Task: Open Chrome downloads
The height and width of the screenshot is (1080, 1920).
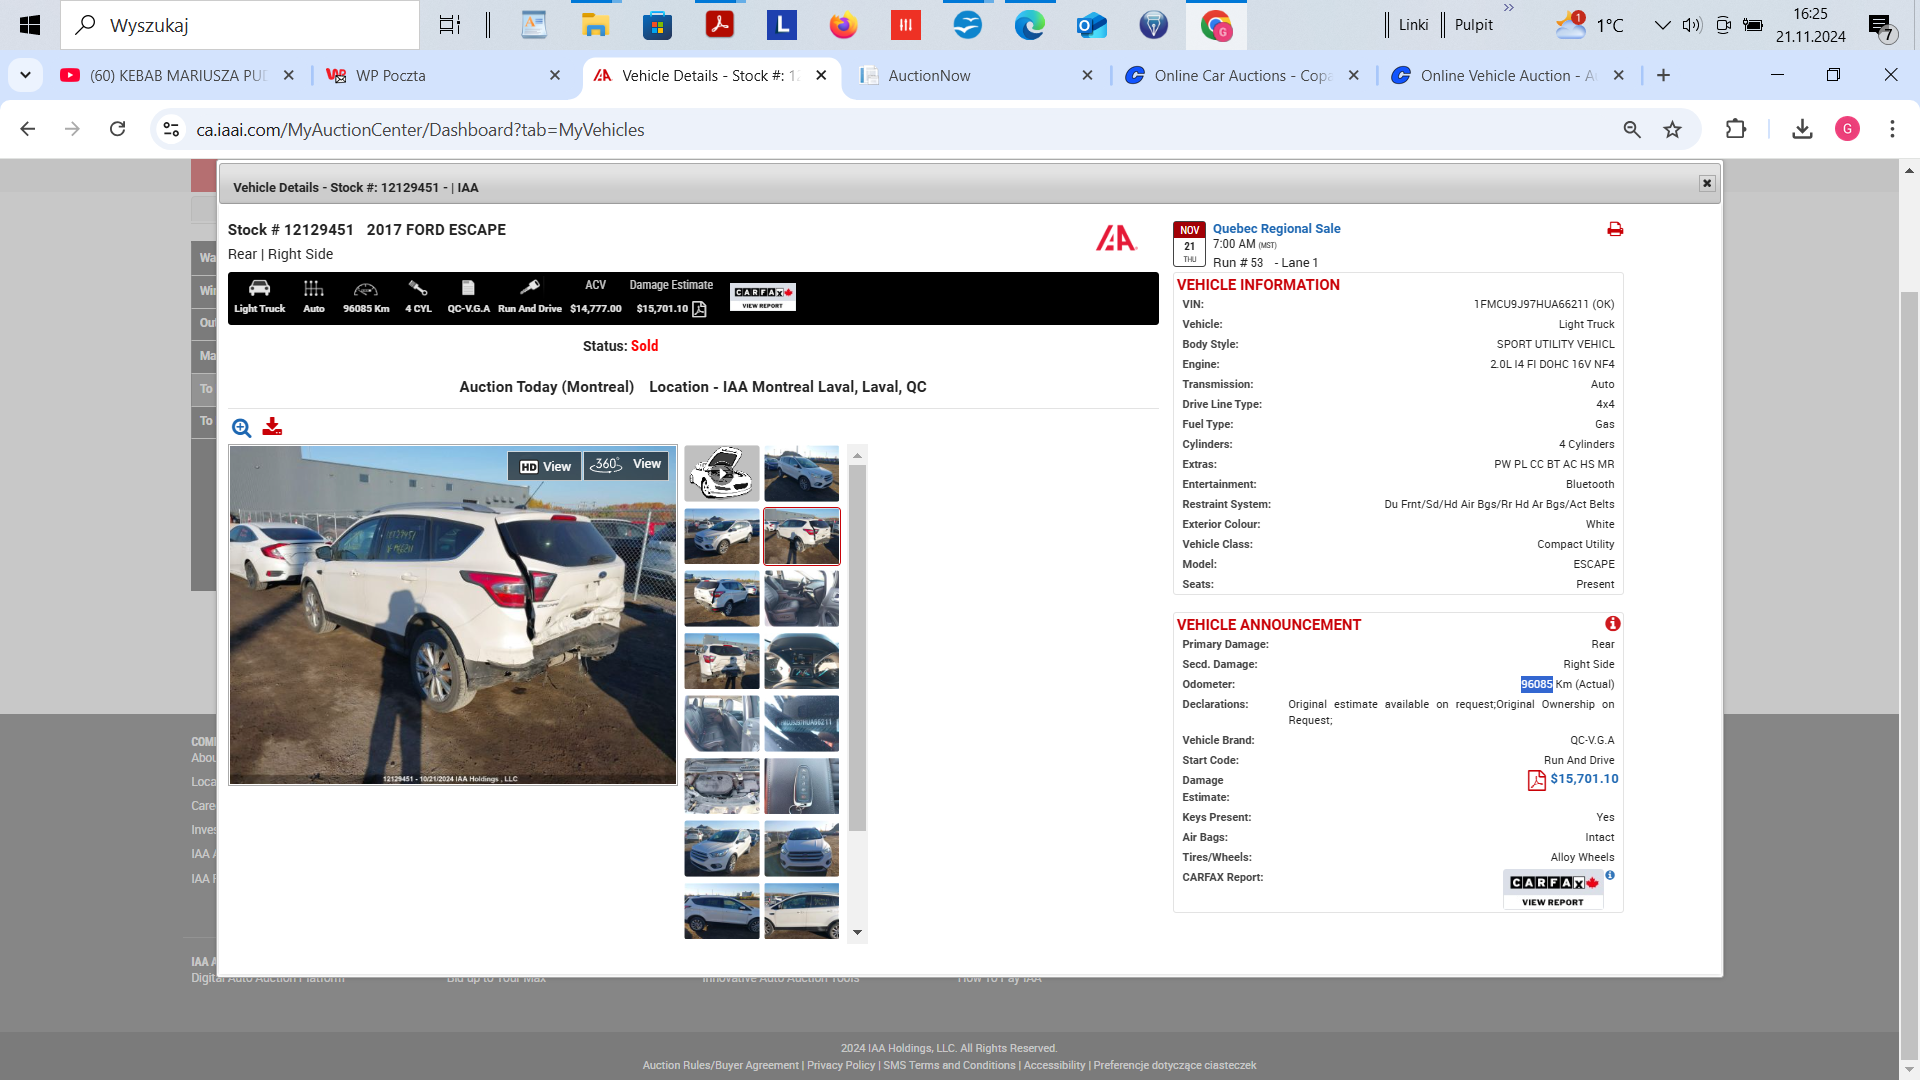Action: point(1802,129)
